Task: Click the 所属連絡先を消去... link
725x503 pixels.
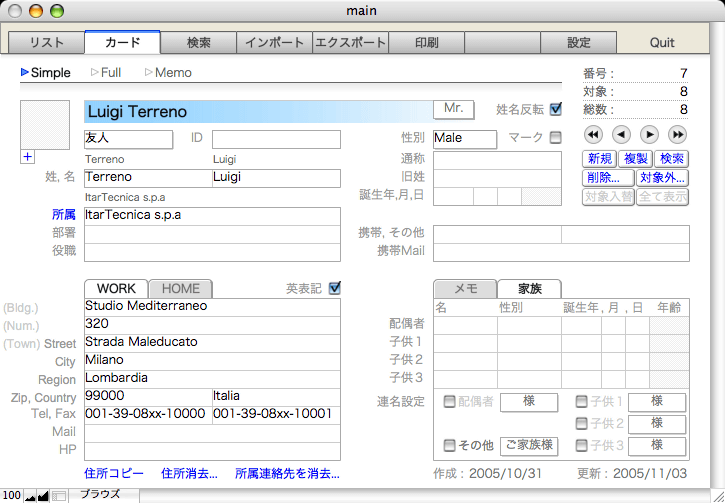Action: [x=287, y=473]
